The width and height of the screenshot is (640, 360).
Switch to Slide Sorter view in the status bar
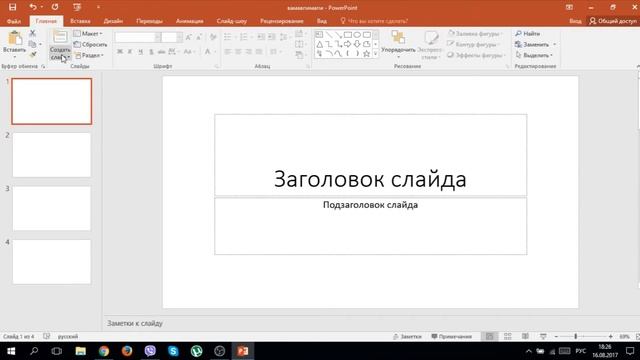click(x=507, y=336)
